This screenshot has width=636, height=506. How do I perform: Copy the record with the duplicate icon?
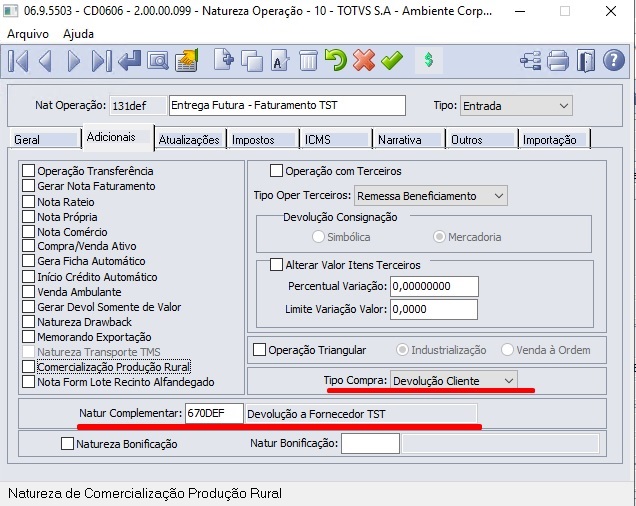click(252, 60)
